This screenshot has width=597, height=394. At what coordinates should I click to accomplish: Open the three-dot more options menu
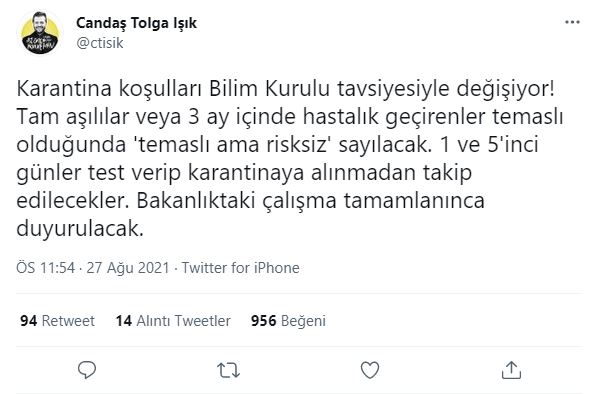pos(572,22)
